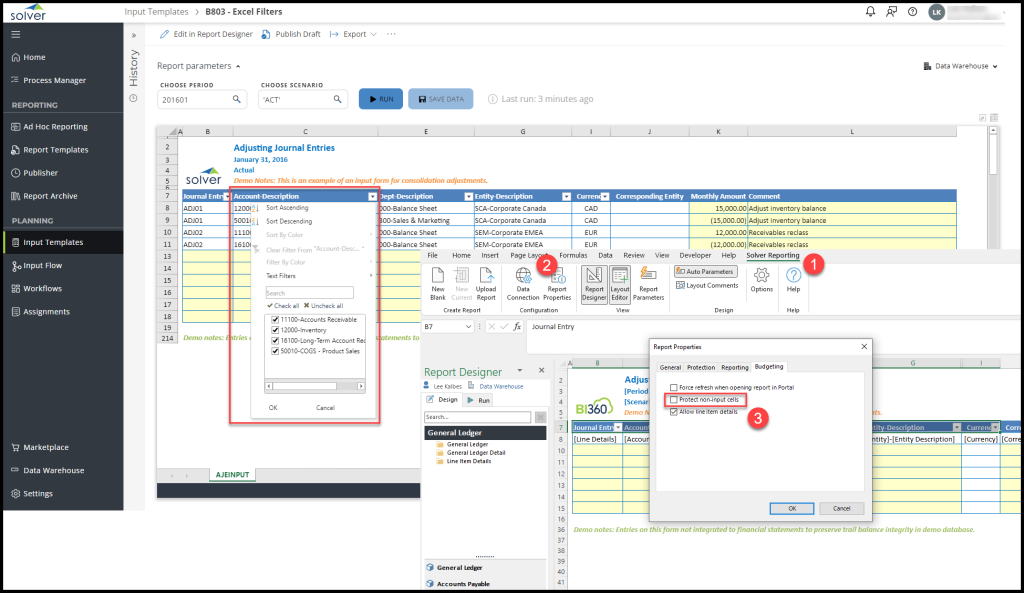Click search icon in Choose Period field
1024x593 pixels.
pyautogui.click(x=236, y=99)
